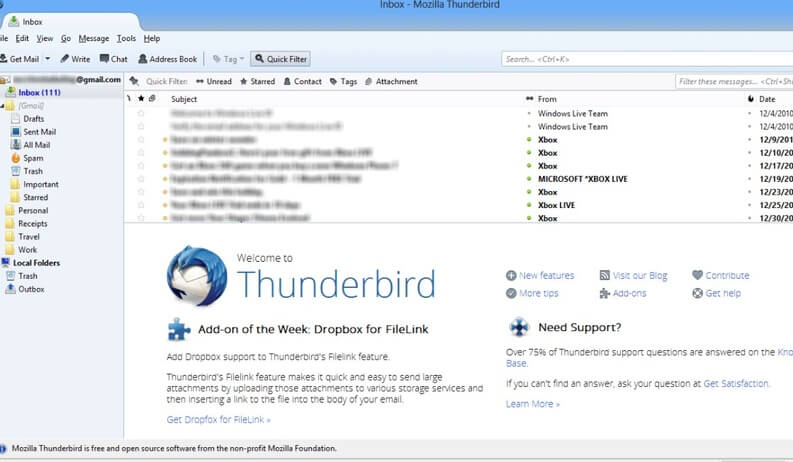Open Trash under Local Folders
This screenshot has height=462, width=793.
point(28,276)
